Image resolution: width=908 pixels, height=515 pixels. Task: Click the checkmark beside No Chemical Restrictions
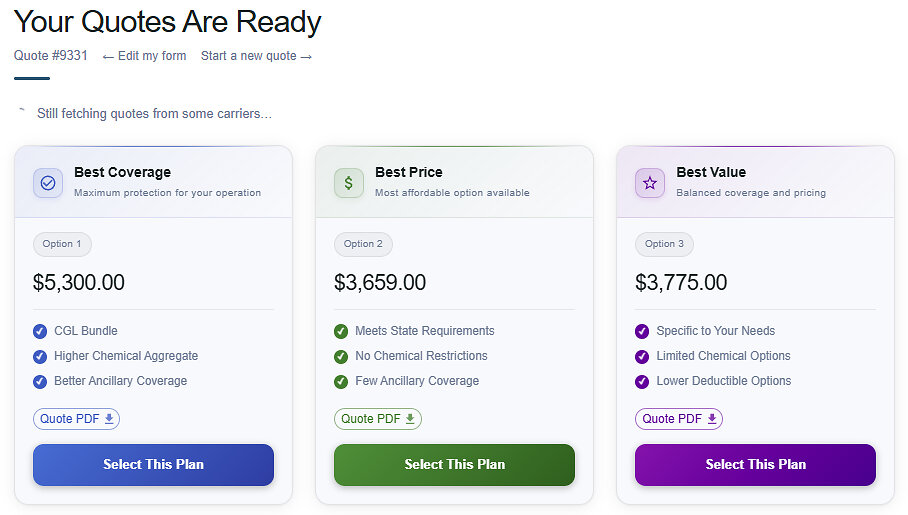(x=341, y=356)
